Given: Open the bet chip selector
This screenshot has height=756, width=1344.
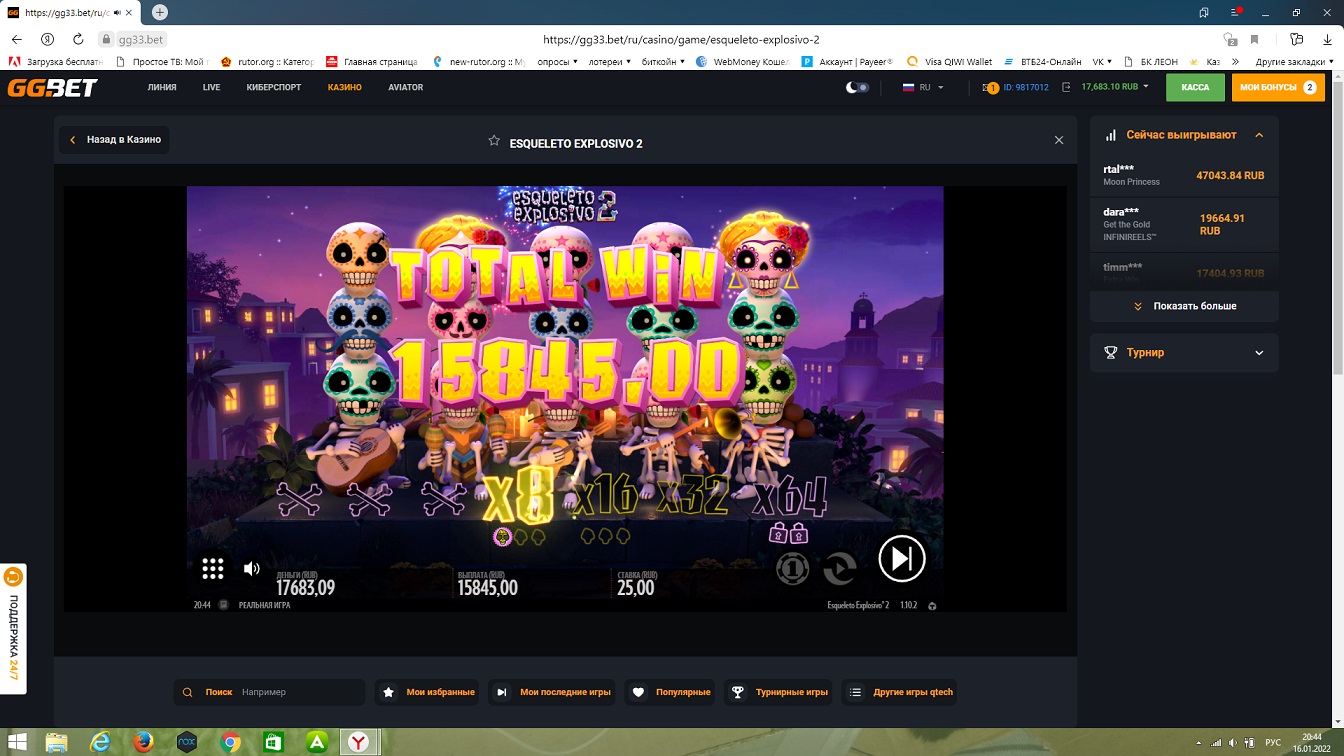Looking at the screenshot, I should pyautogui.click(x=792, y=568).
